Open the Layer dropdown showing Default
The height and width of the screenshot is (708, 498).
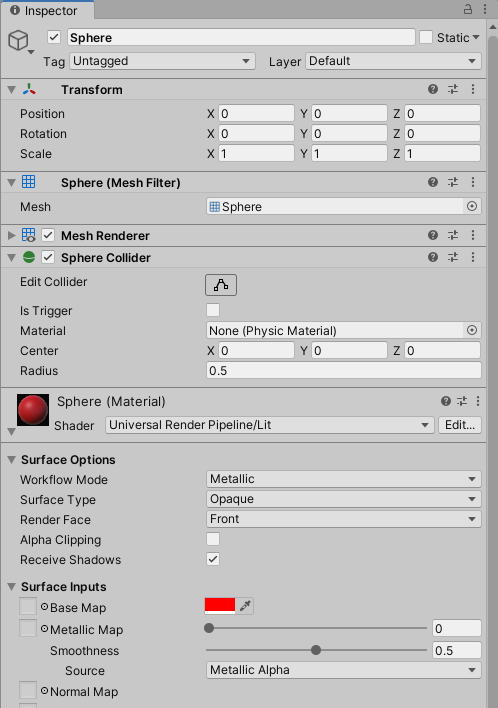[393, 61]
